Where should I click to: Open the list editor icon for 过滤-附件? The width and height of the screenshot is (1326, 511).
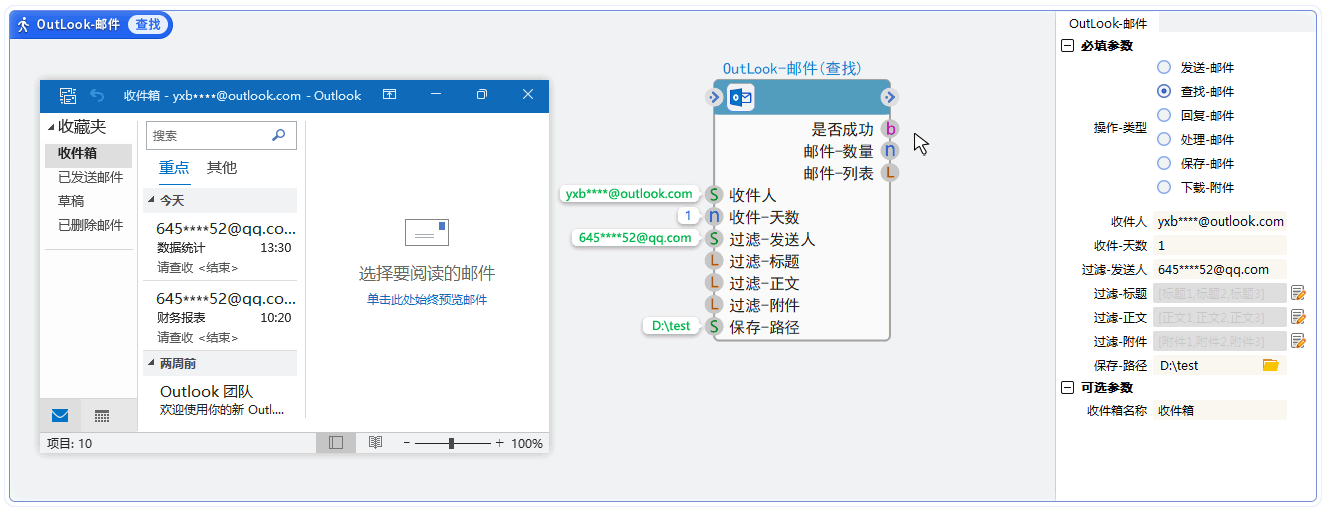click(1298, 341)
